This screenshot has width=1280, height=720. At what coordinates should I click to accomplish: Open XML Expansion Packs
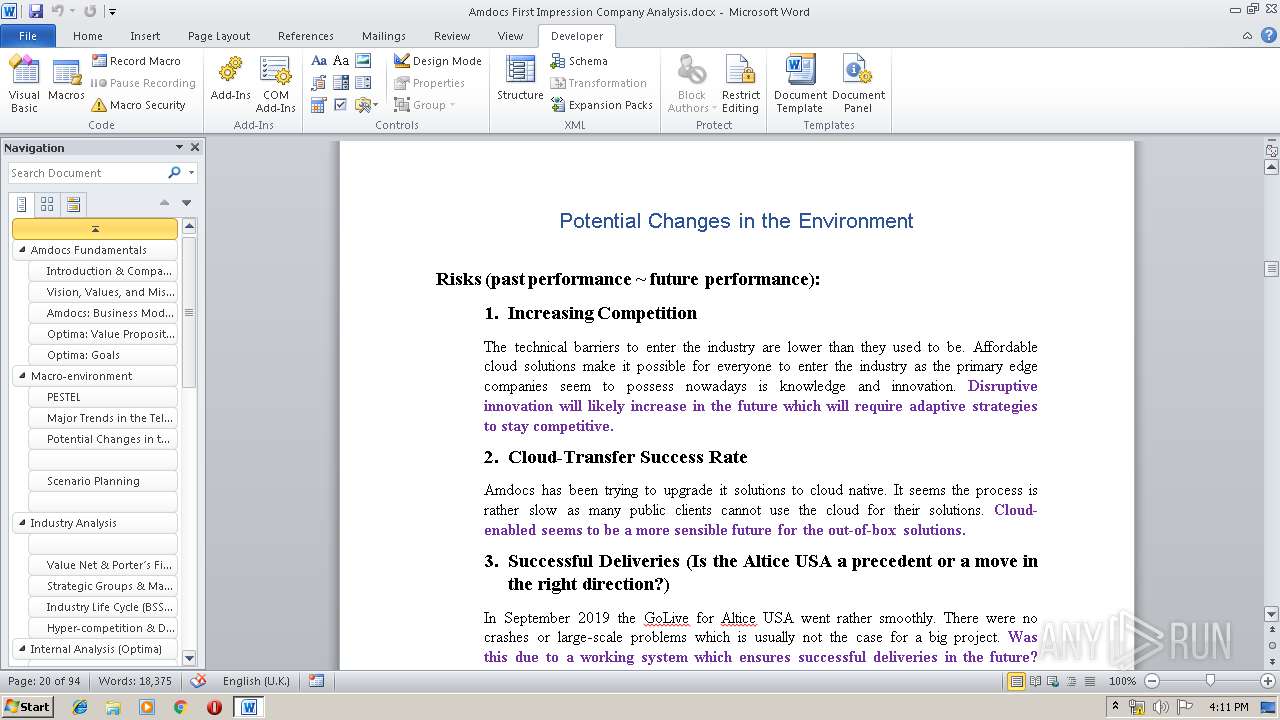602,105
